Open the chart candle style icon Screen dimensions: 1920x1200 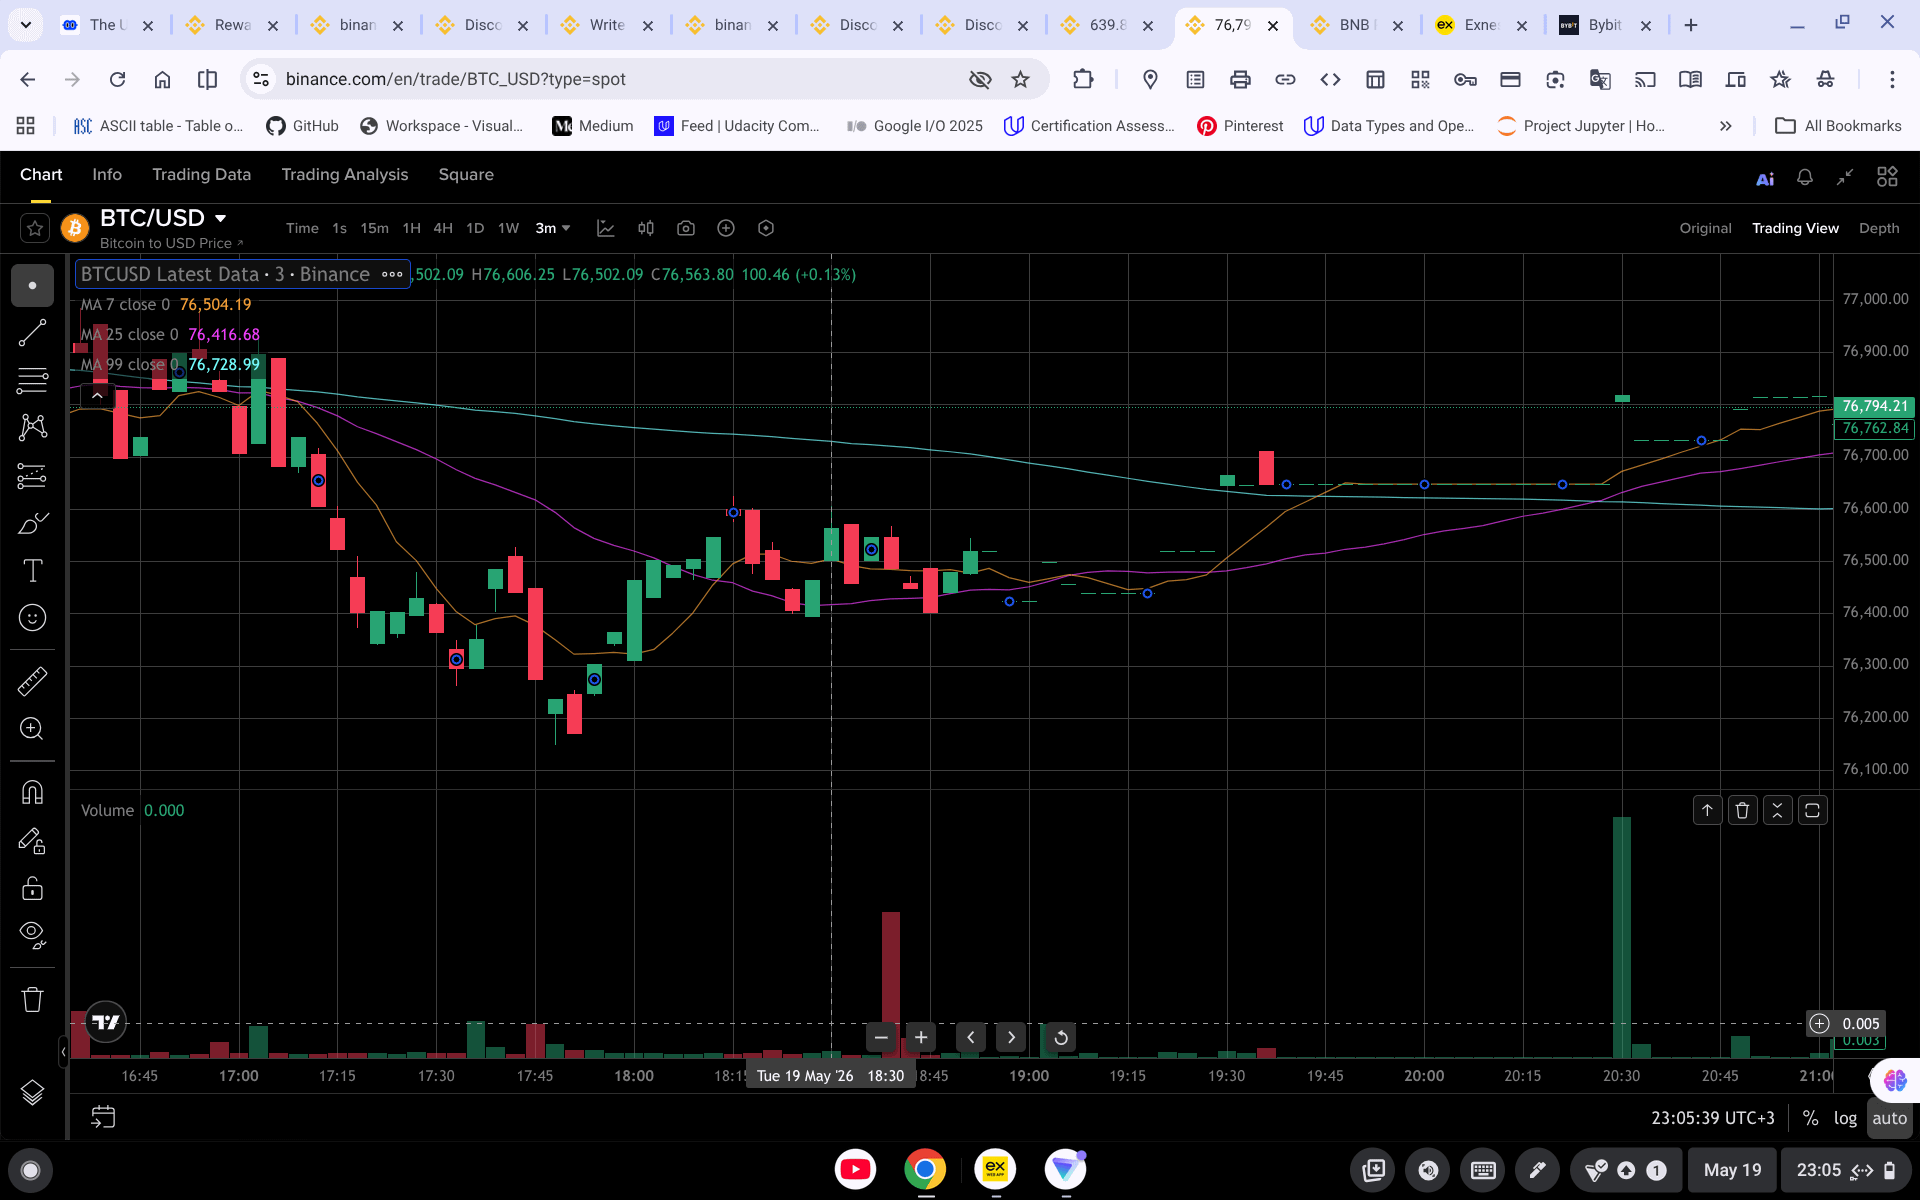[x=646, y=228]
